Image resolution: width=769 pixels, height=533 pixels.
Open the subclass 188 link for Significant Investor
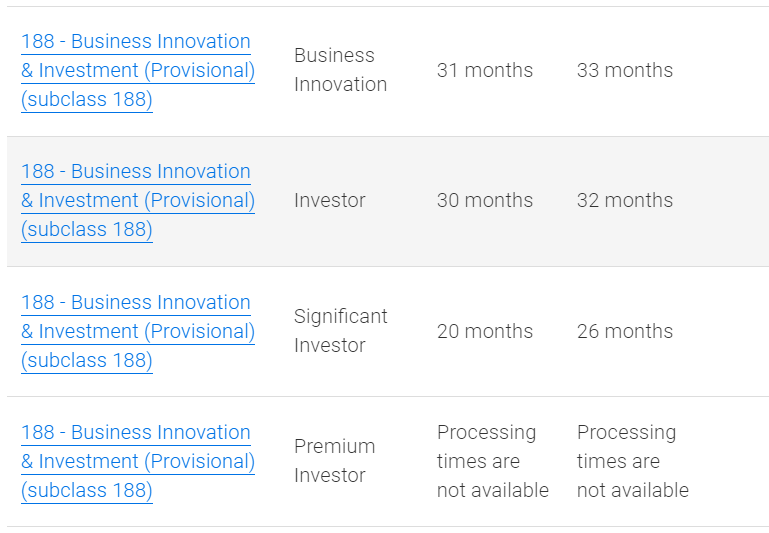(x=137, y=331)
